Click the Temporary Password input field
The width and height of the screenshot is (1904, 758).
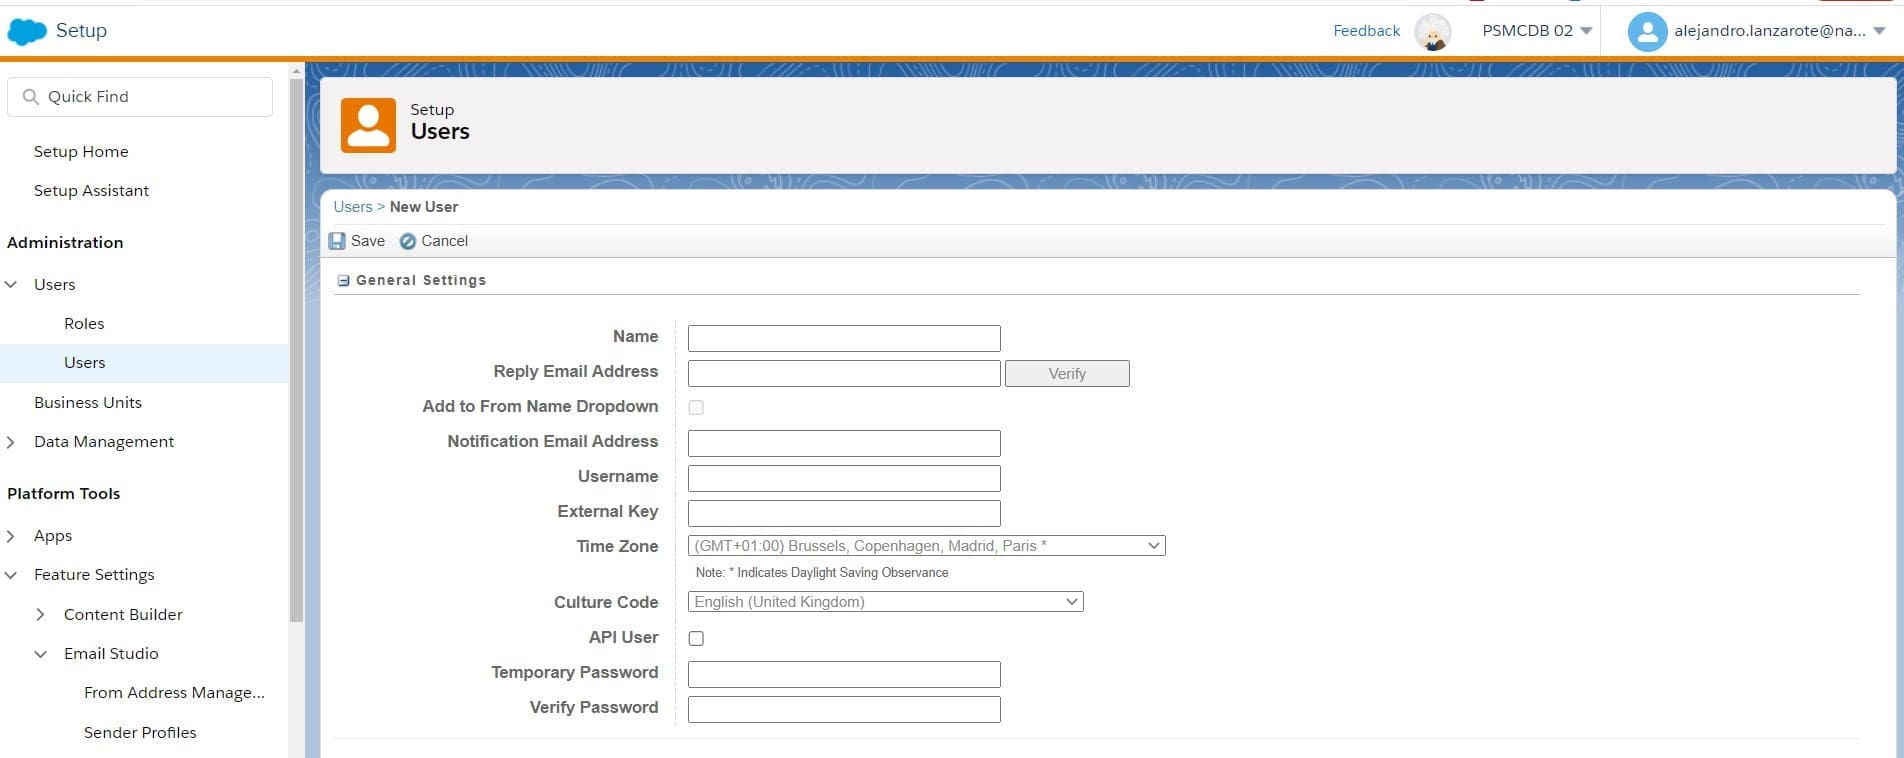[x=844, y=674]
